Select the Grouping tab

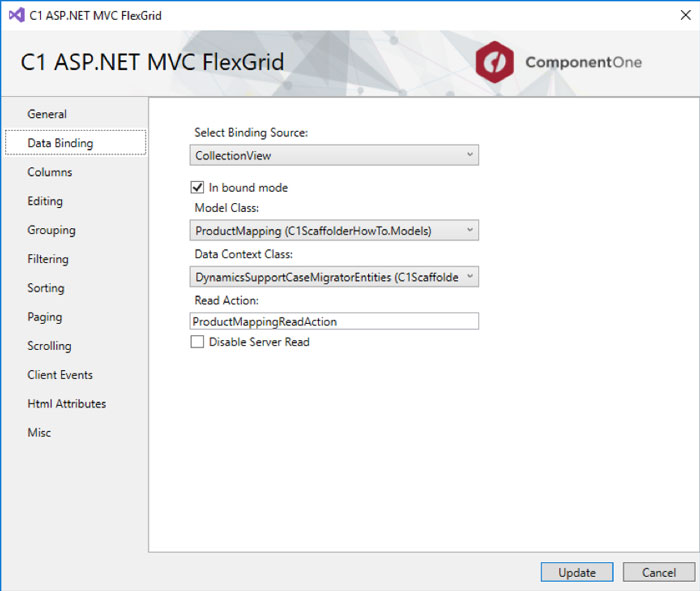click(x=51, y=230)
